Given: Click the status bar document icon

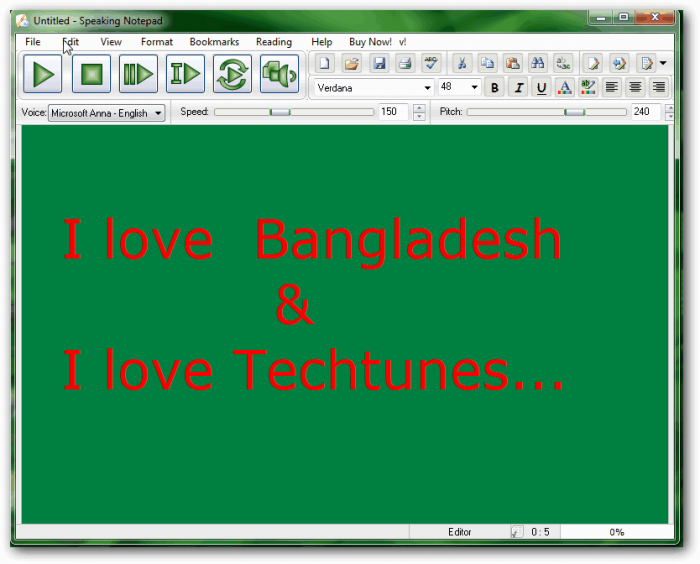Looking at the screenshot, I should point(517,532).
